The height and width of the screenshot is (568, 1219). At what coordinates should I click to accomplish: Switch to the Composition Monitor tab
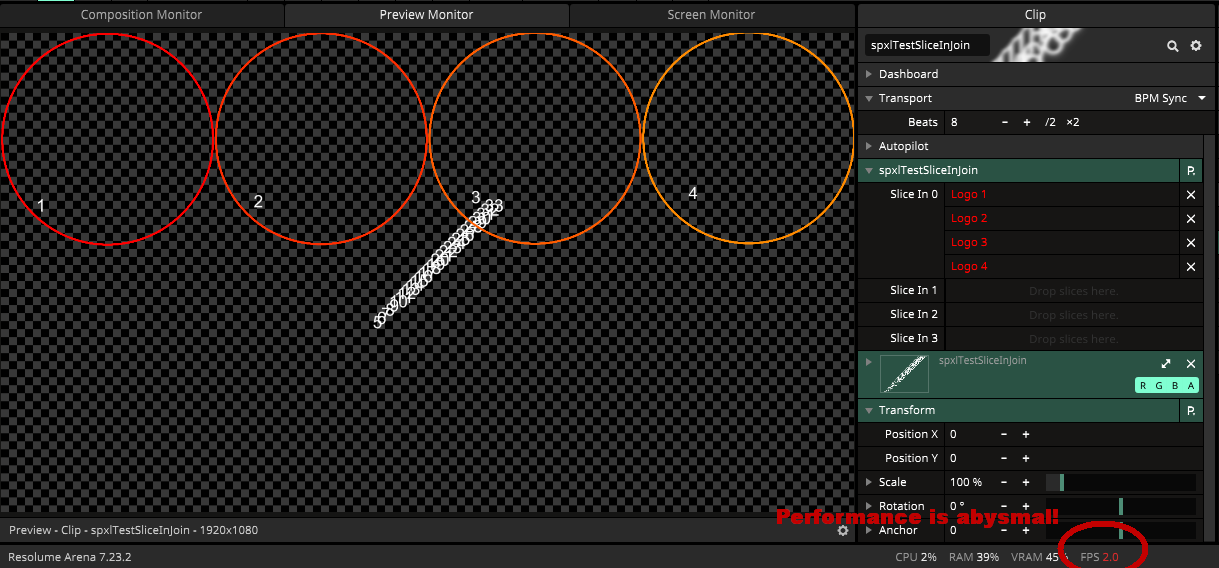pos(141,15)
